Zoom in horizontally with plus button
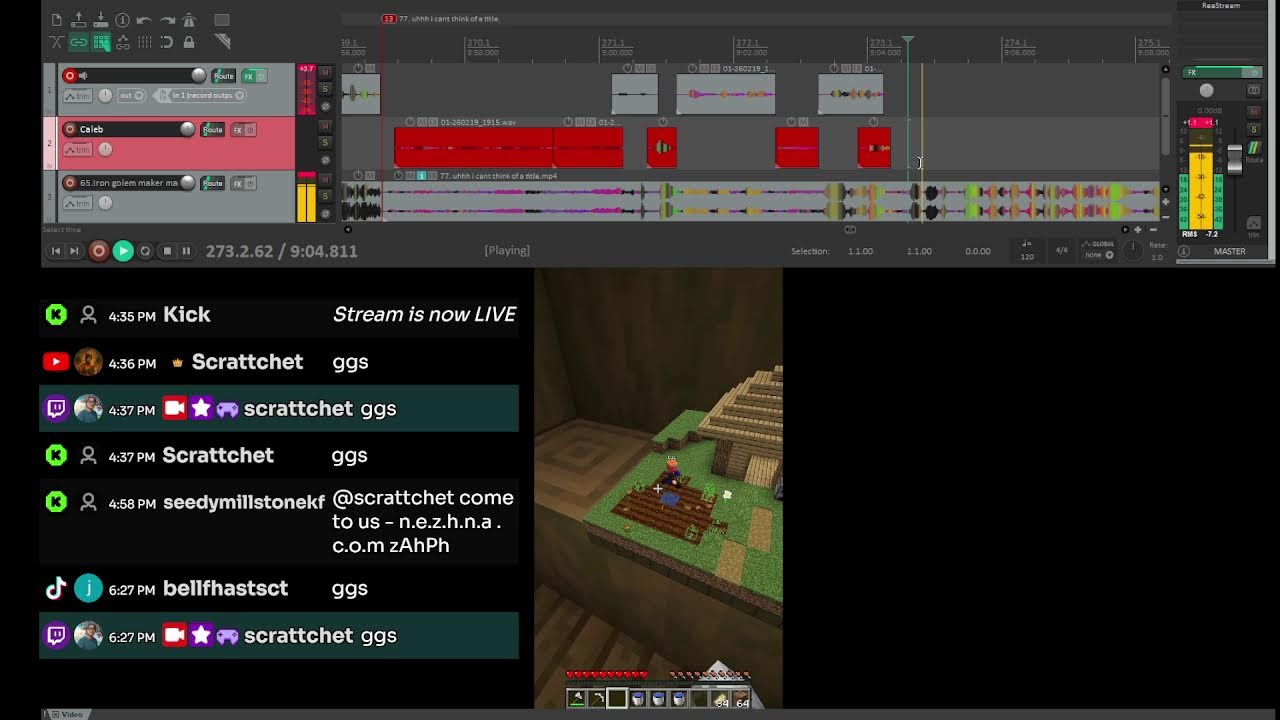 1137,230
